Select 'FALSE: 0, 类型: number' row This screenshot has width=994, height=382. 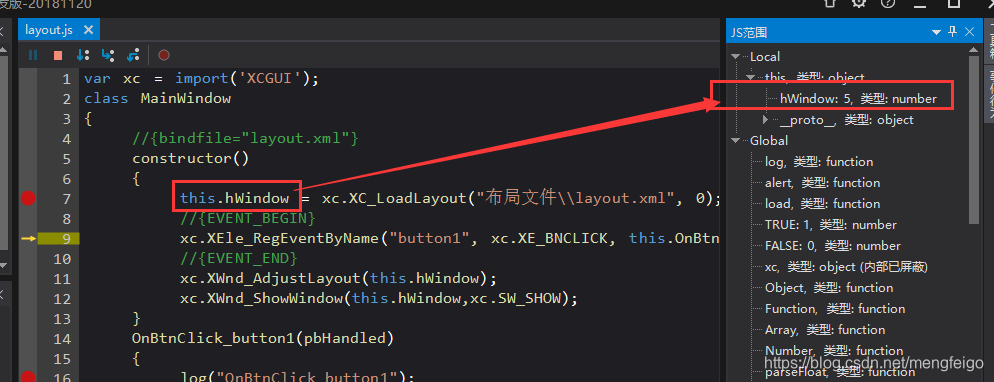[833, 245]
